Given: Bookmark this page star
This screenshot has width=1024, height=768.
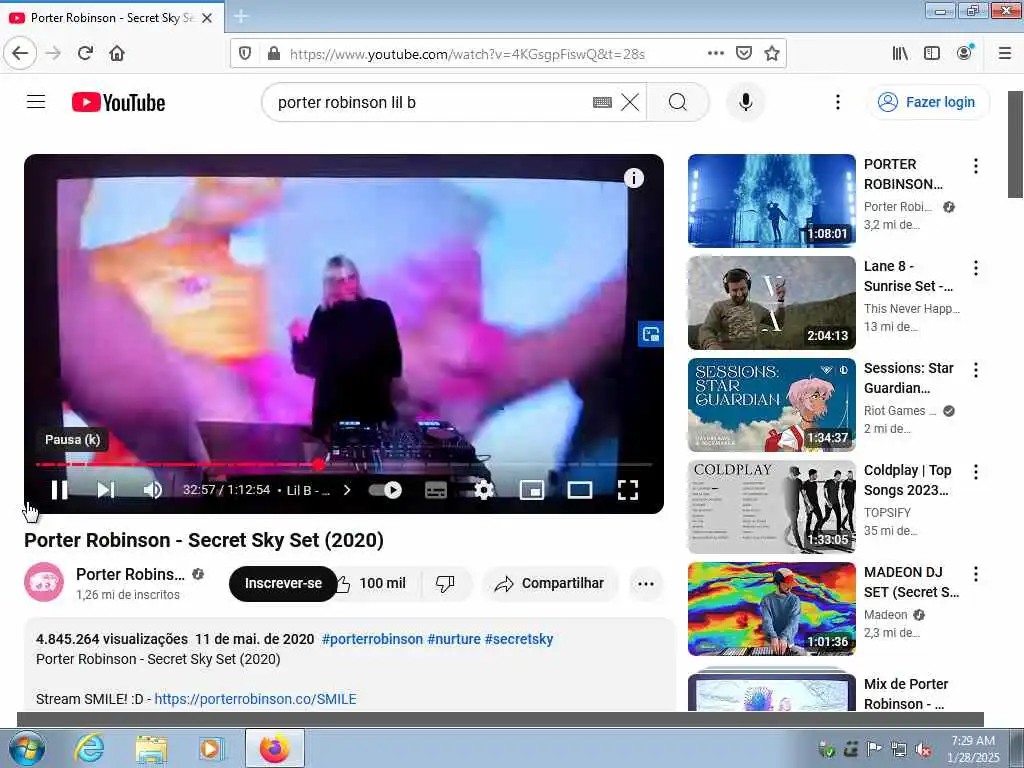Looking at the screenshot, I should coord(772,53).
